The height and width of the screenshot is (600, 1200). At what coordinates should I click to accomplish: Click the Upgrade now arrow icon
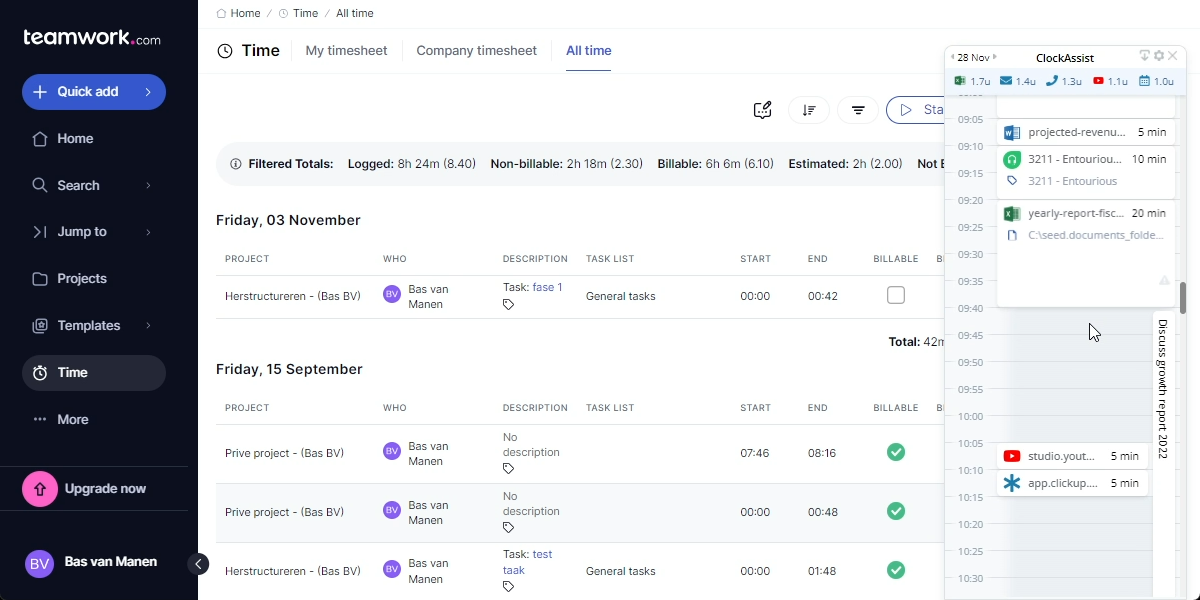[40, 489]
